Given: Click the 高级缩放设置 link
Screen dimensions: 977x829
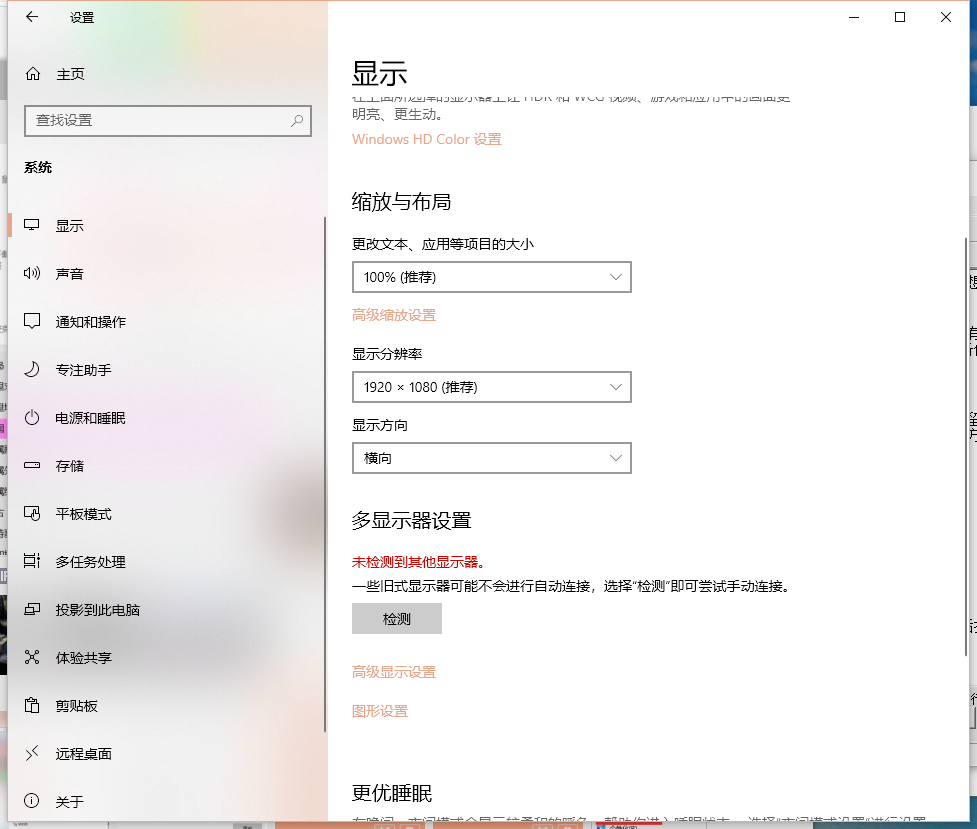Looking at the screenshot, I should (x=394, y=315).
